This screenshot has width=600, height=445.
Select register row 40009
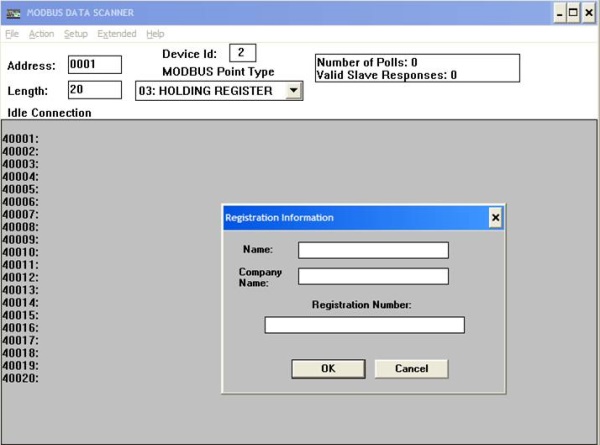[21, 240]
